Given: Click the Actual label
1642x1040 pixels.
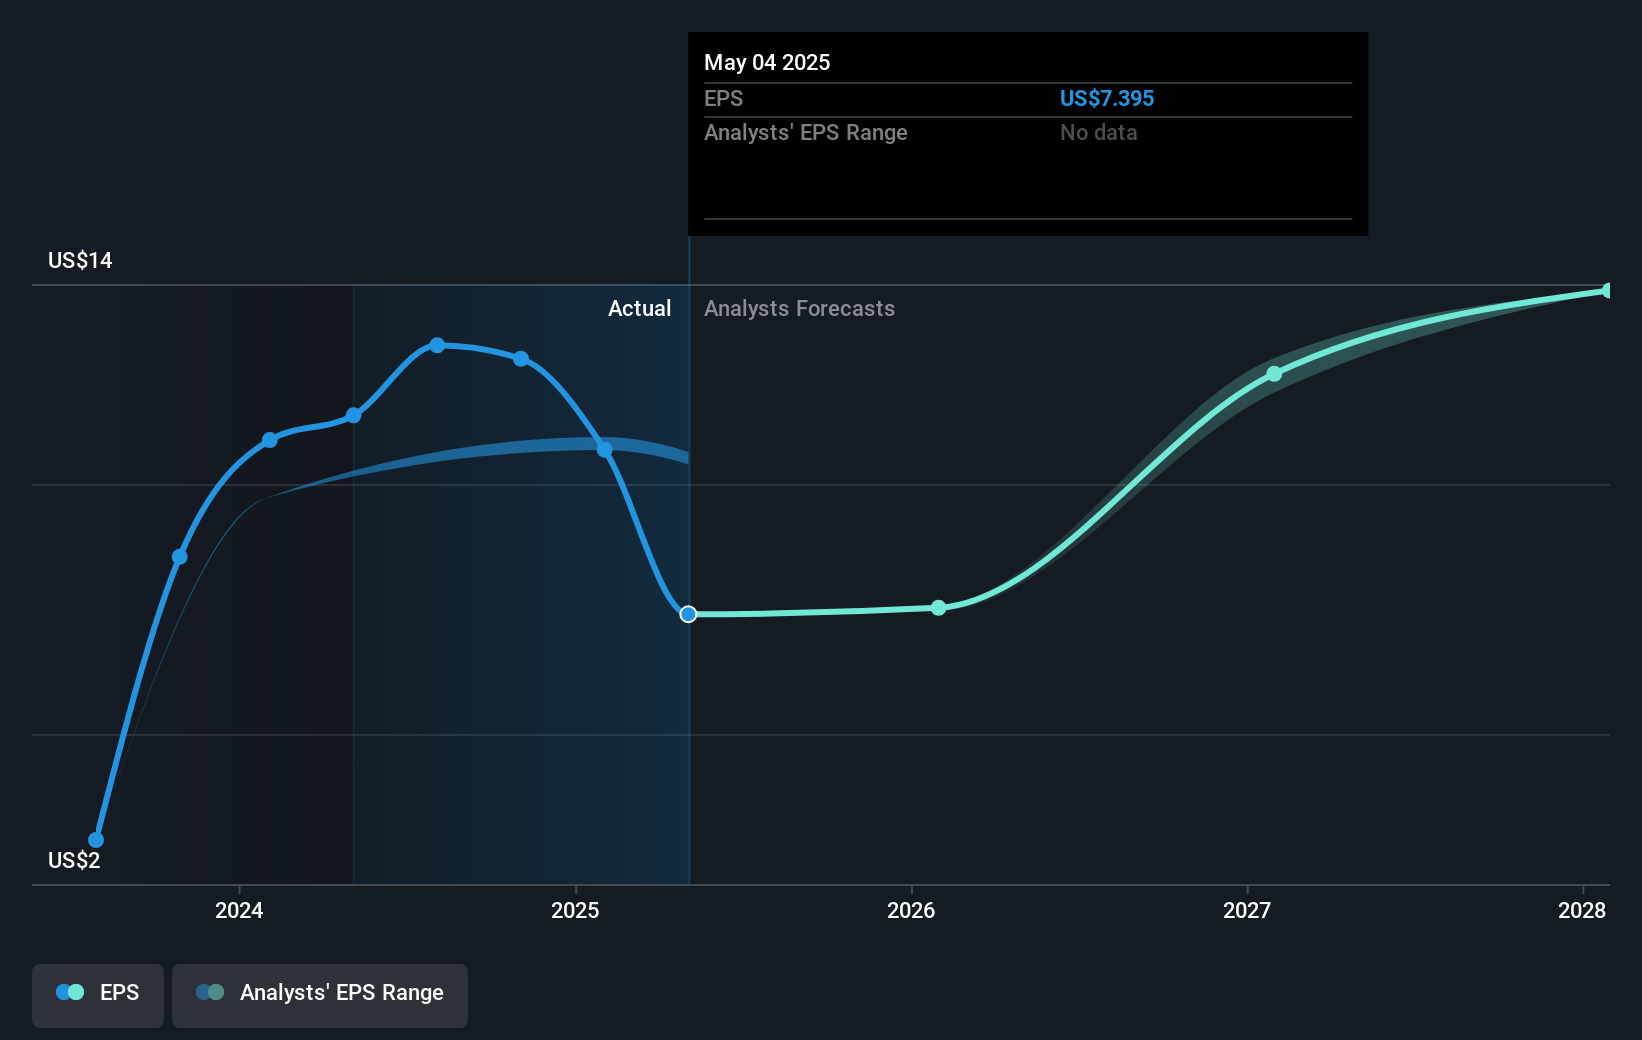Looking at the screenshot, I should 639,308.
